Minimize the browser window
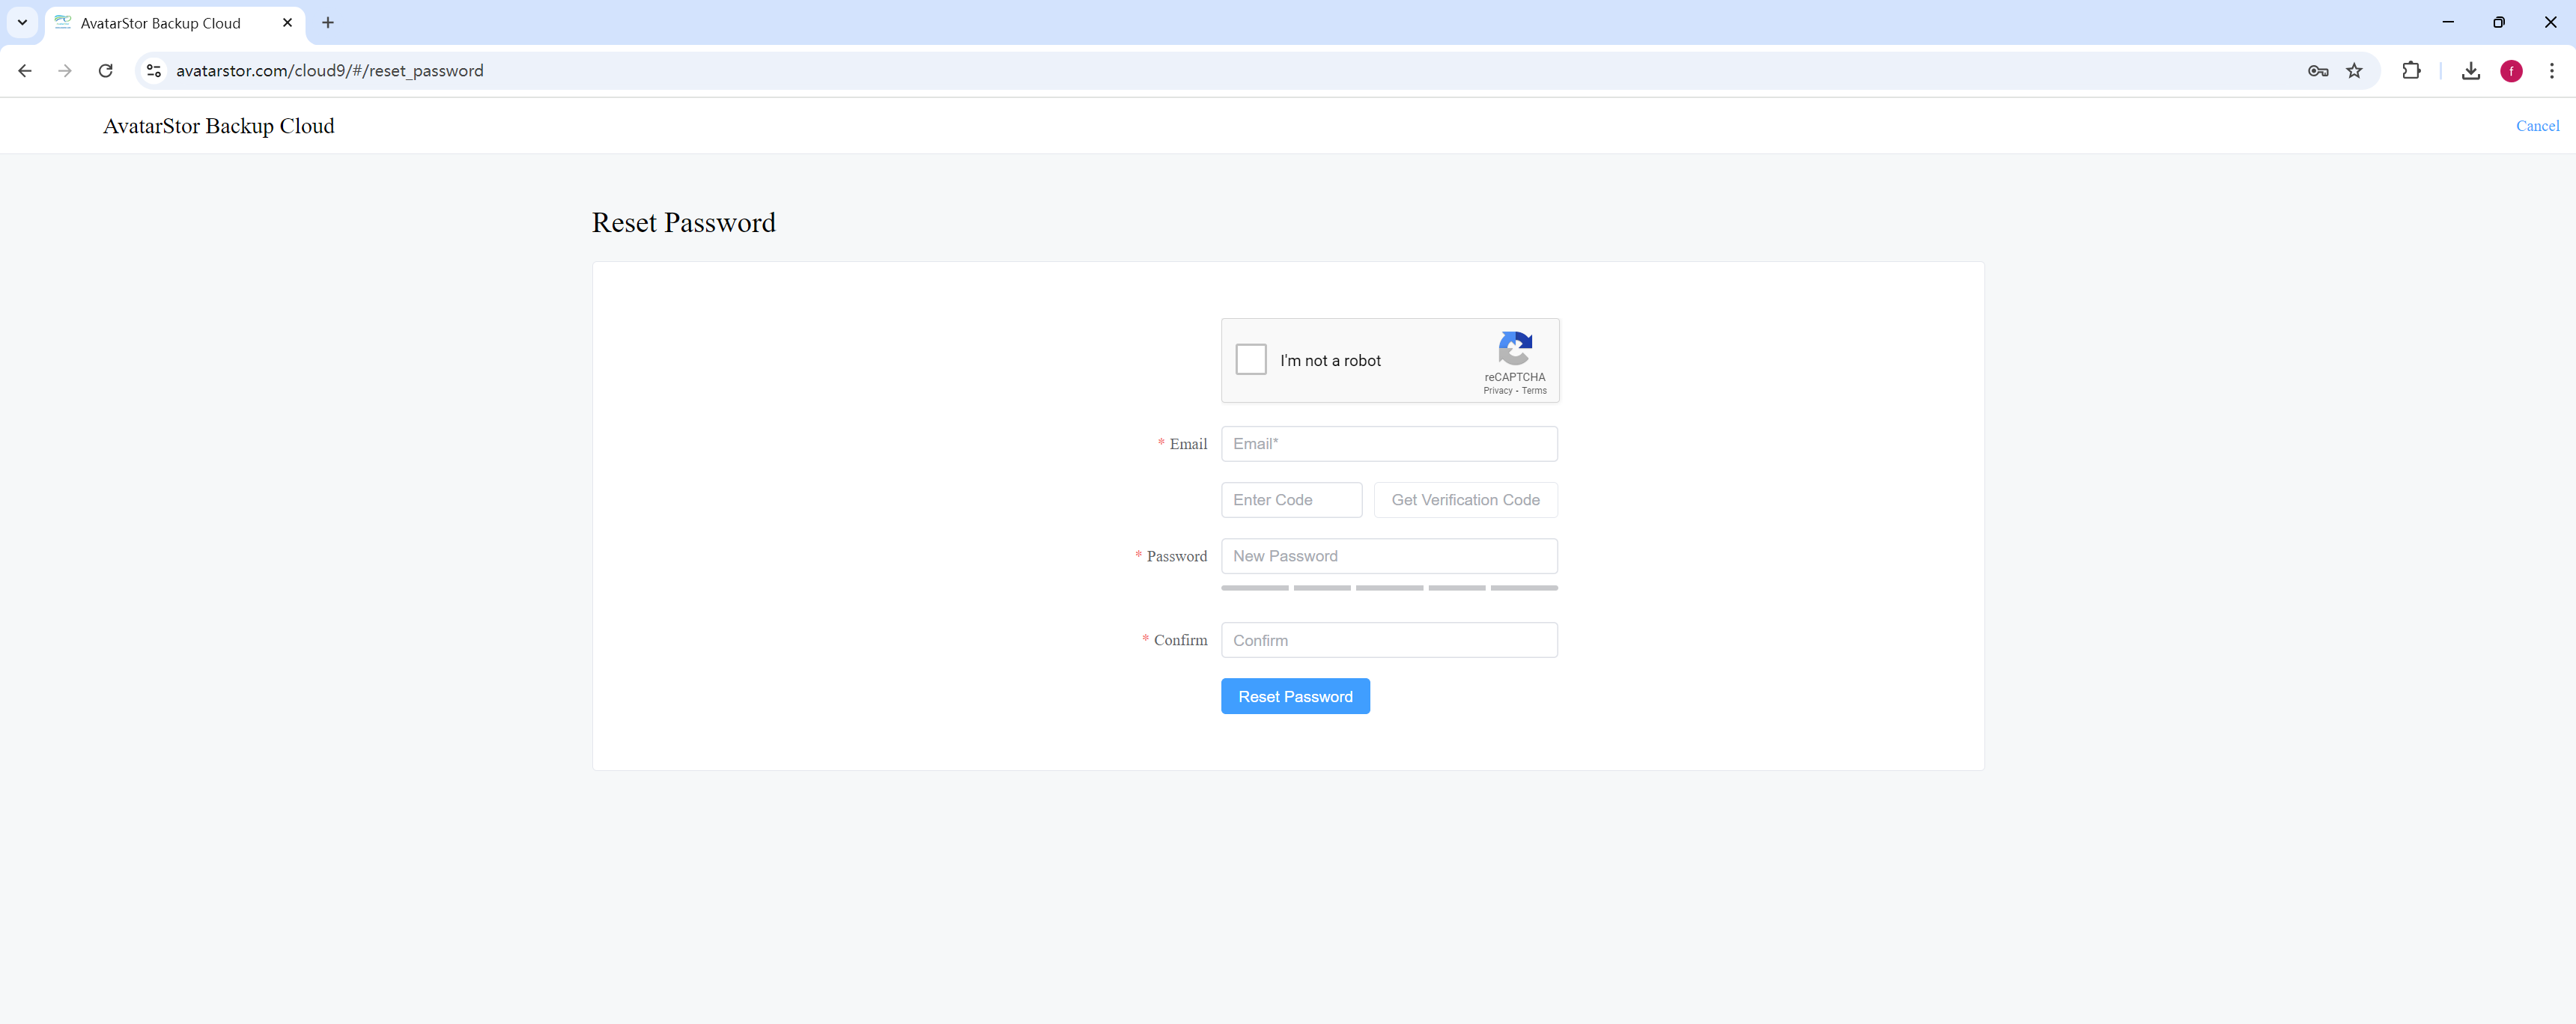Screen dimensions: 2576x1024 point(2448,22)
